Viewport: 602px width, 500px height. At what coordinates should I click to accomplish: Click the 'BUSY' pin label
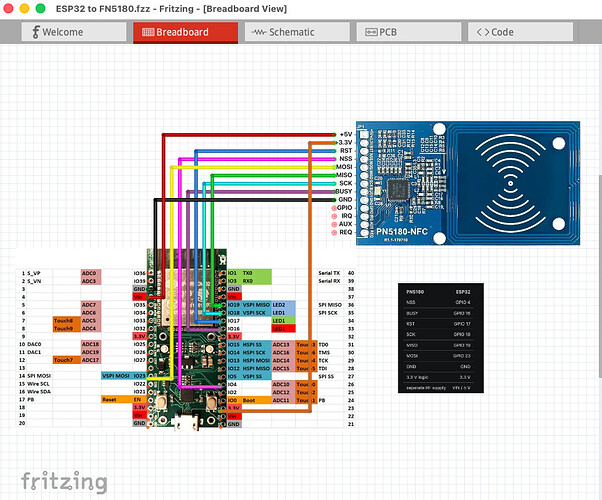pos(344,191)
